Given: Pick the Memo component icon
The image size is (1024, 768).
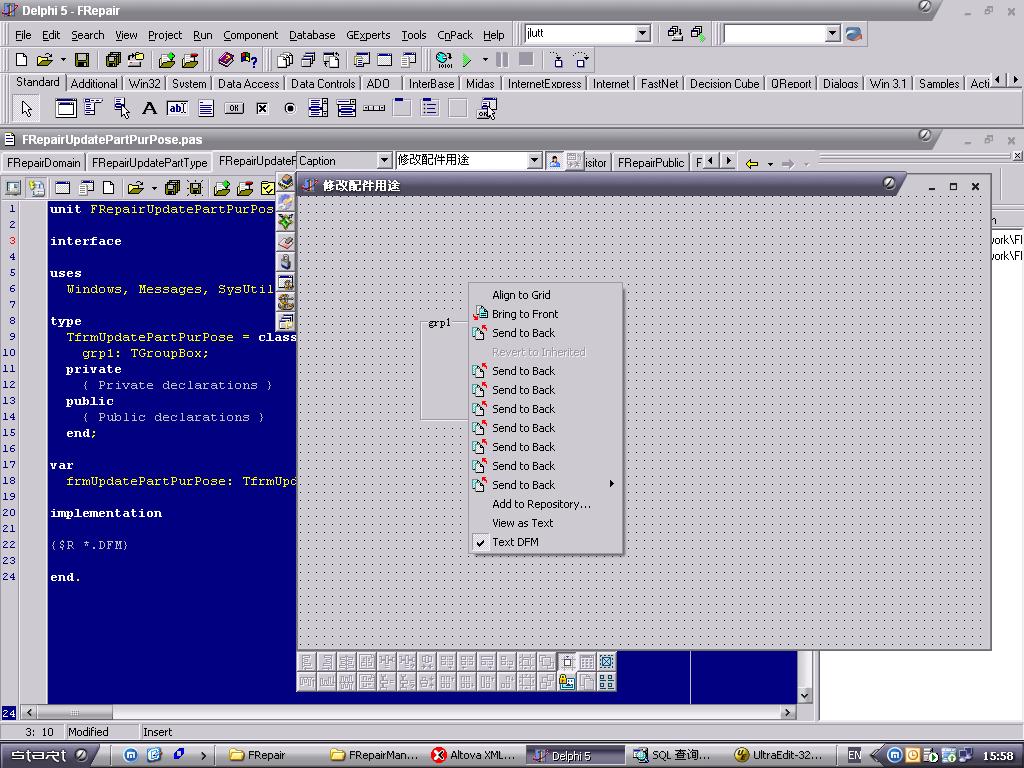Looking at the screenshot, I should pyautogui.click(x=206, y=108).
